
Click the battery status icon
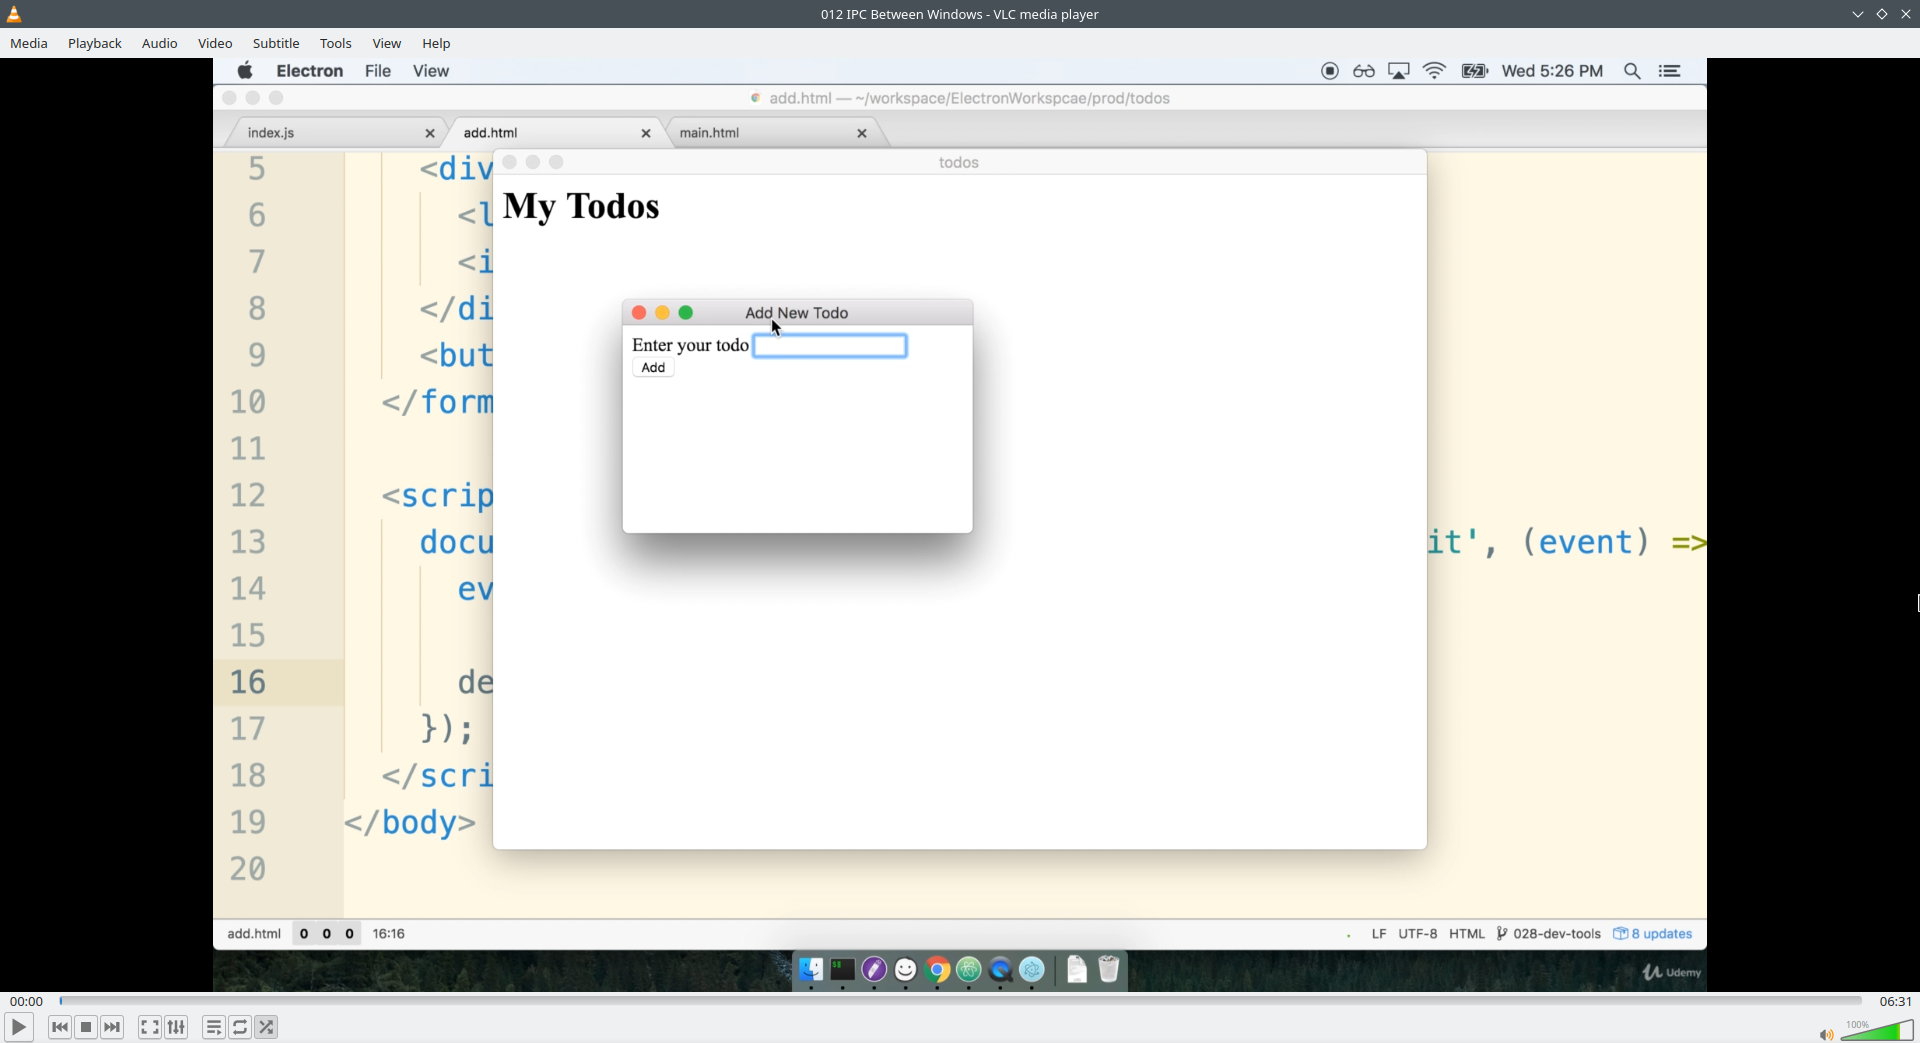click(x=1475, y=71)
